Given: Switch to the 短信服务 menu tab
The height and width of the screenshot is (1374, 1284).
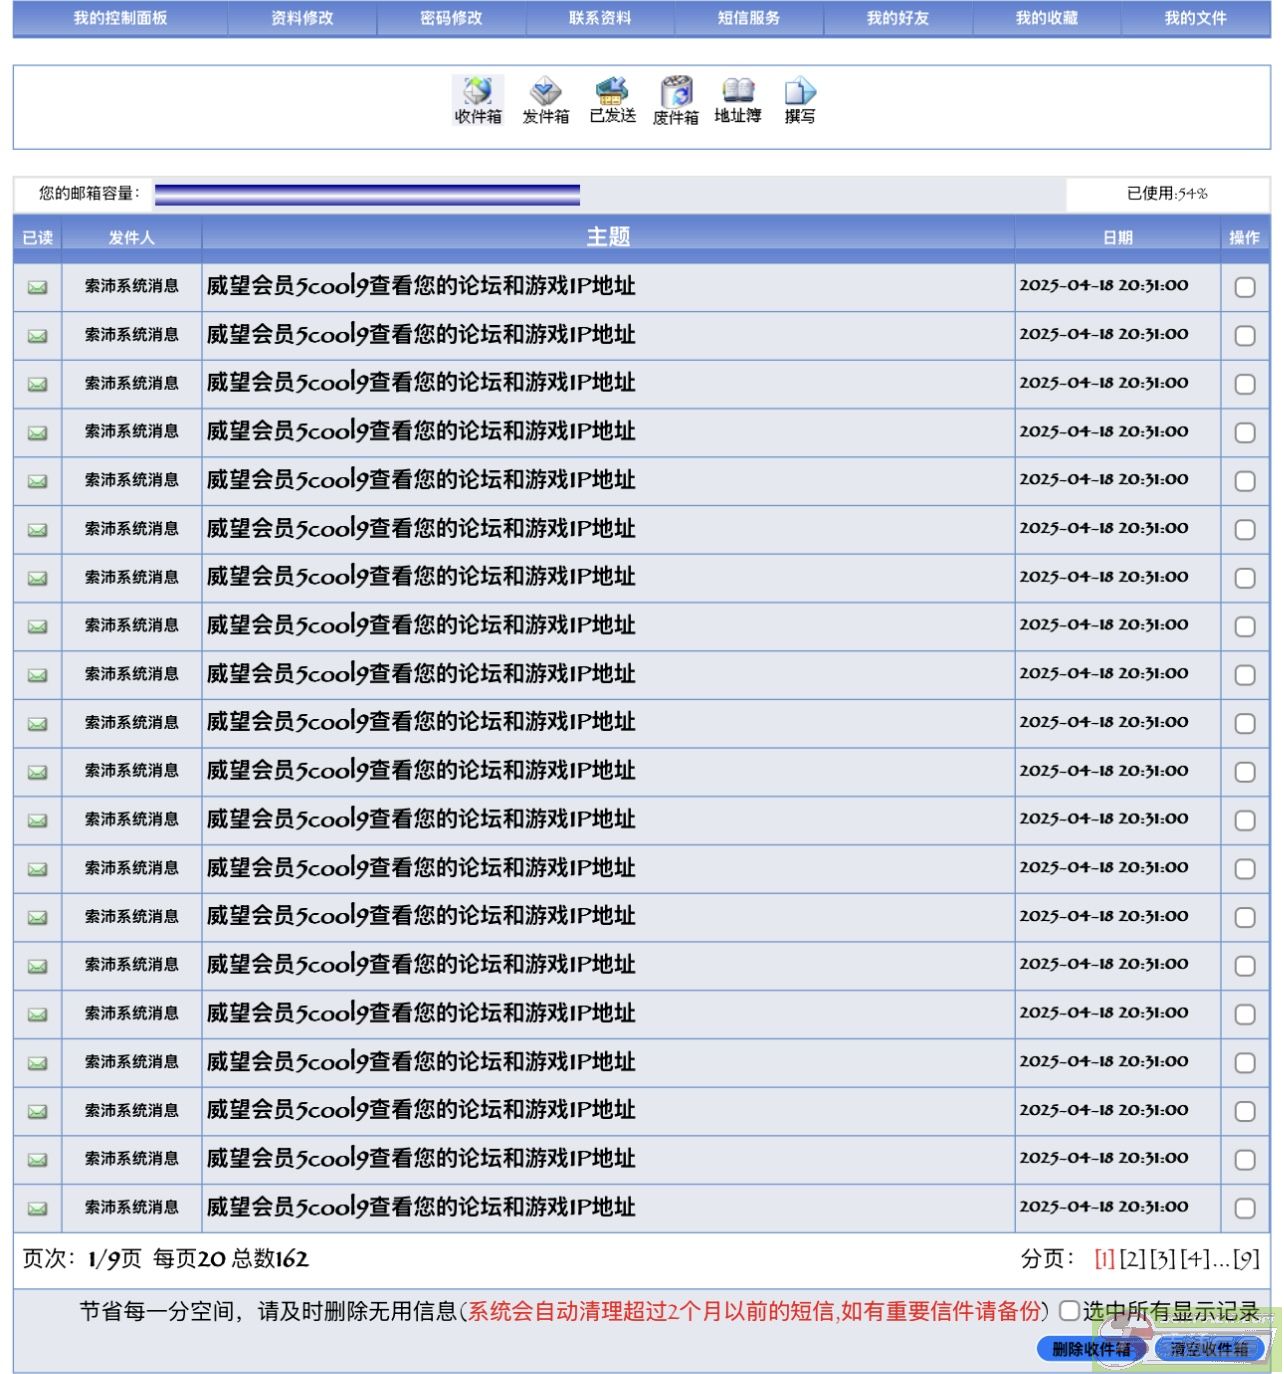Looking at the screenshot, I should 748,18.
